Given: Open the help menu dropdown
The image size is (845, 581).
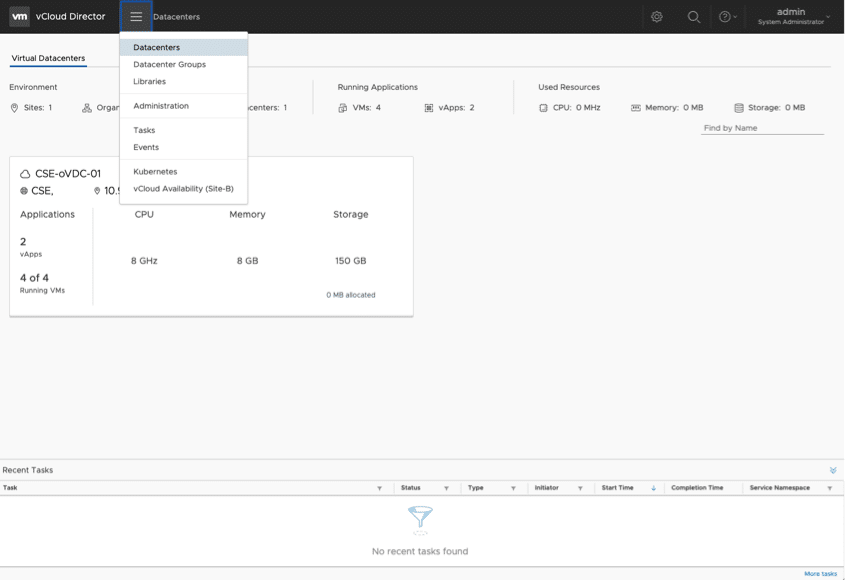Looking at the screenshot, I should [728, 17].
